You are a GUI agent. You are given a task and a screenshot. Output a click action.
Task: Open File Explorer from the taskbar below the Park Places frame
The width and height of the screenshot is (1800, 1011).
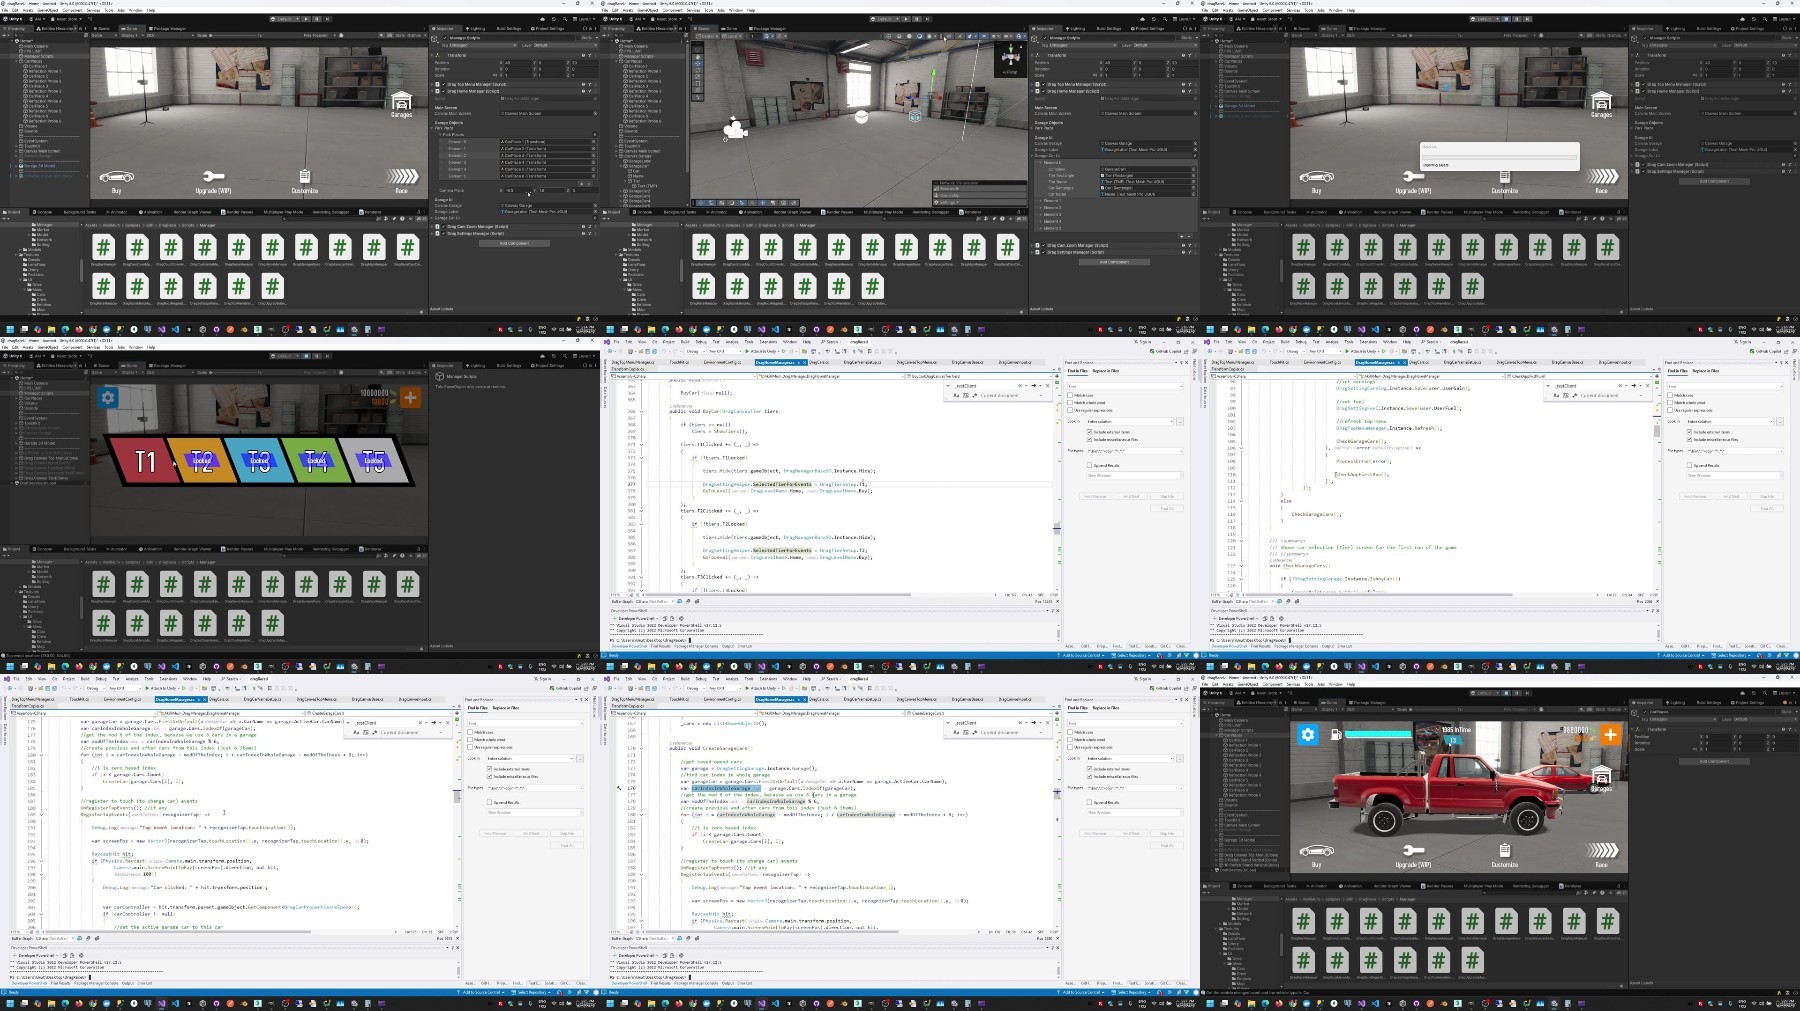(51, 329)
